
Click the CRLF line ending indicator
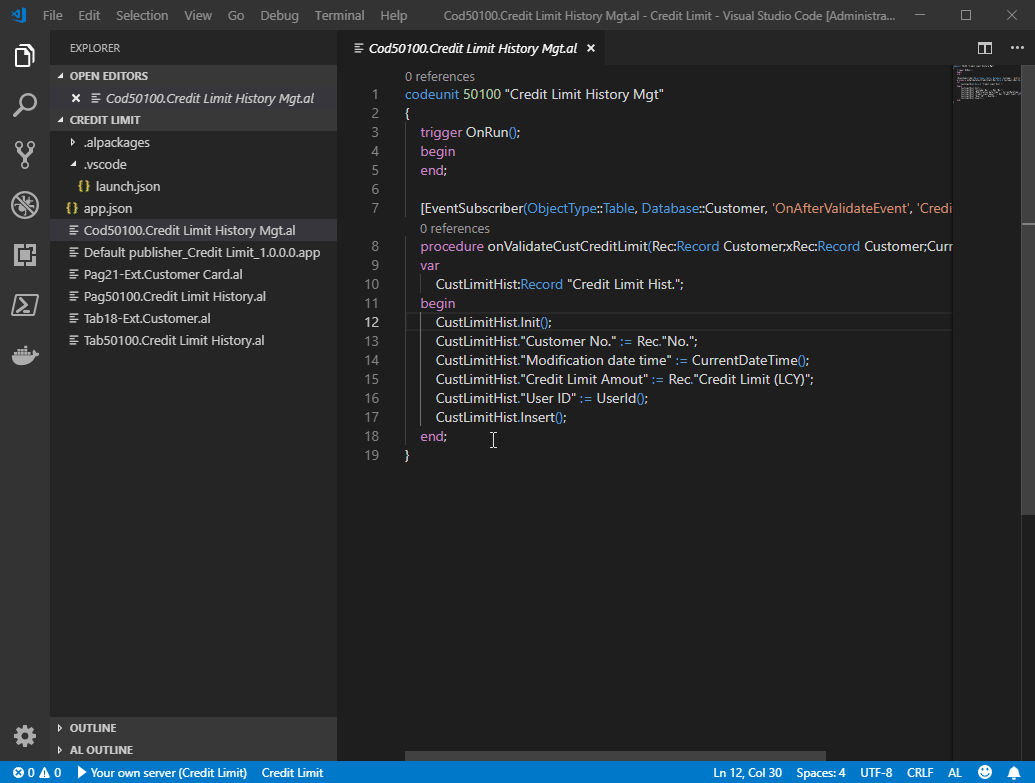[x=920, y=773]
